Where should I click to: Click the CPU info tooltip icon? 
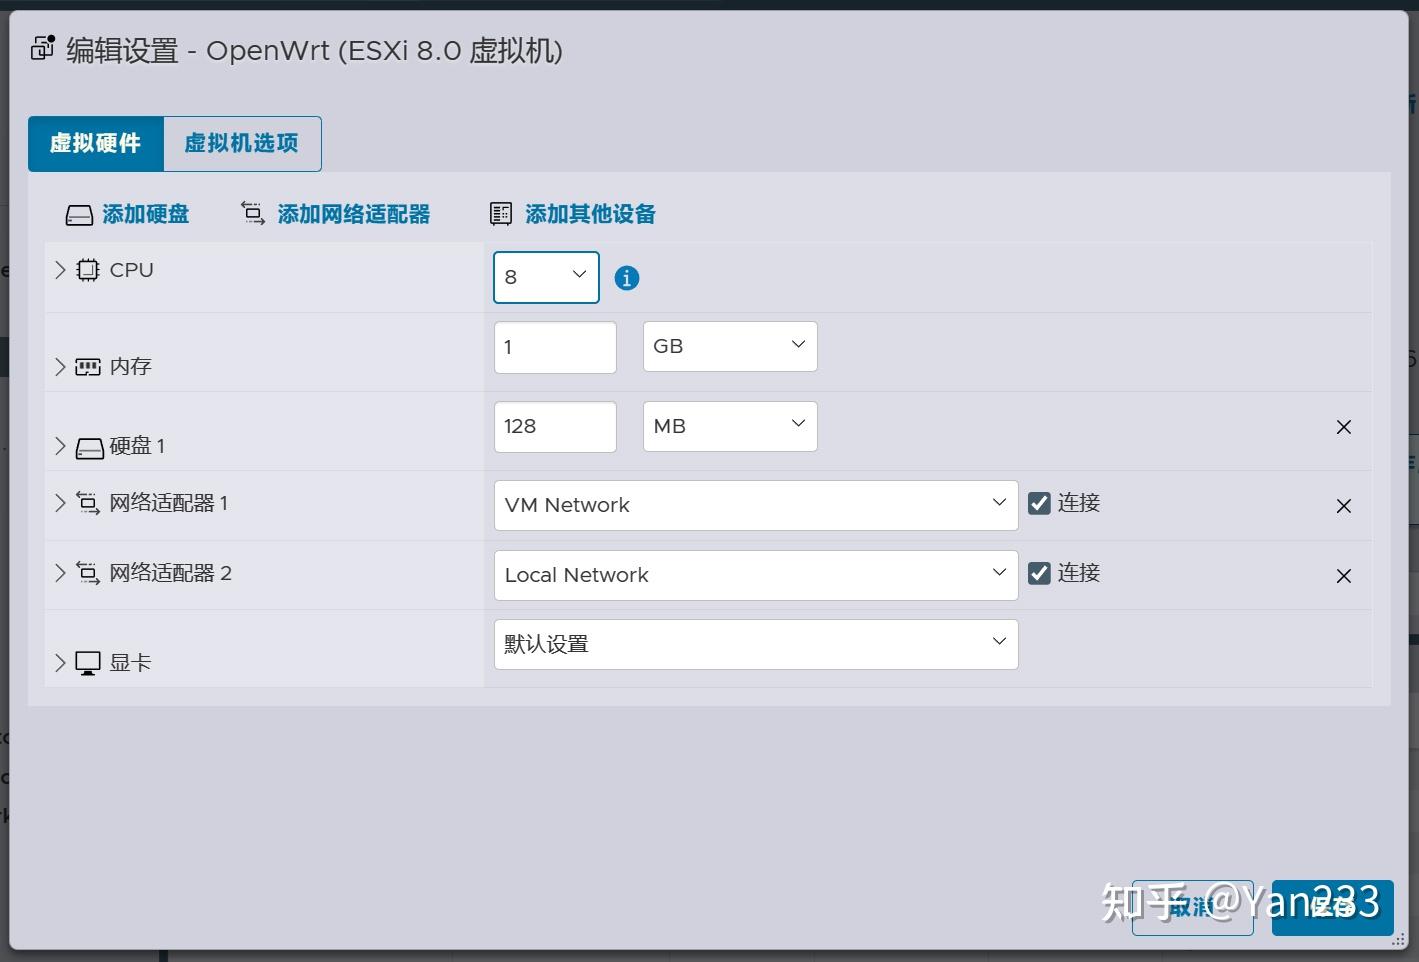[x=627, y=277]
